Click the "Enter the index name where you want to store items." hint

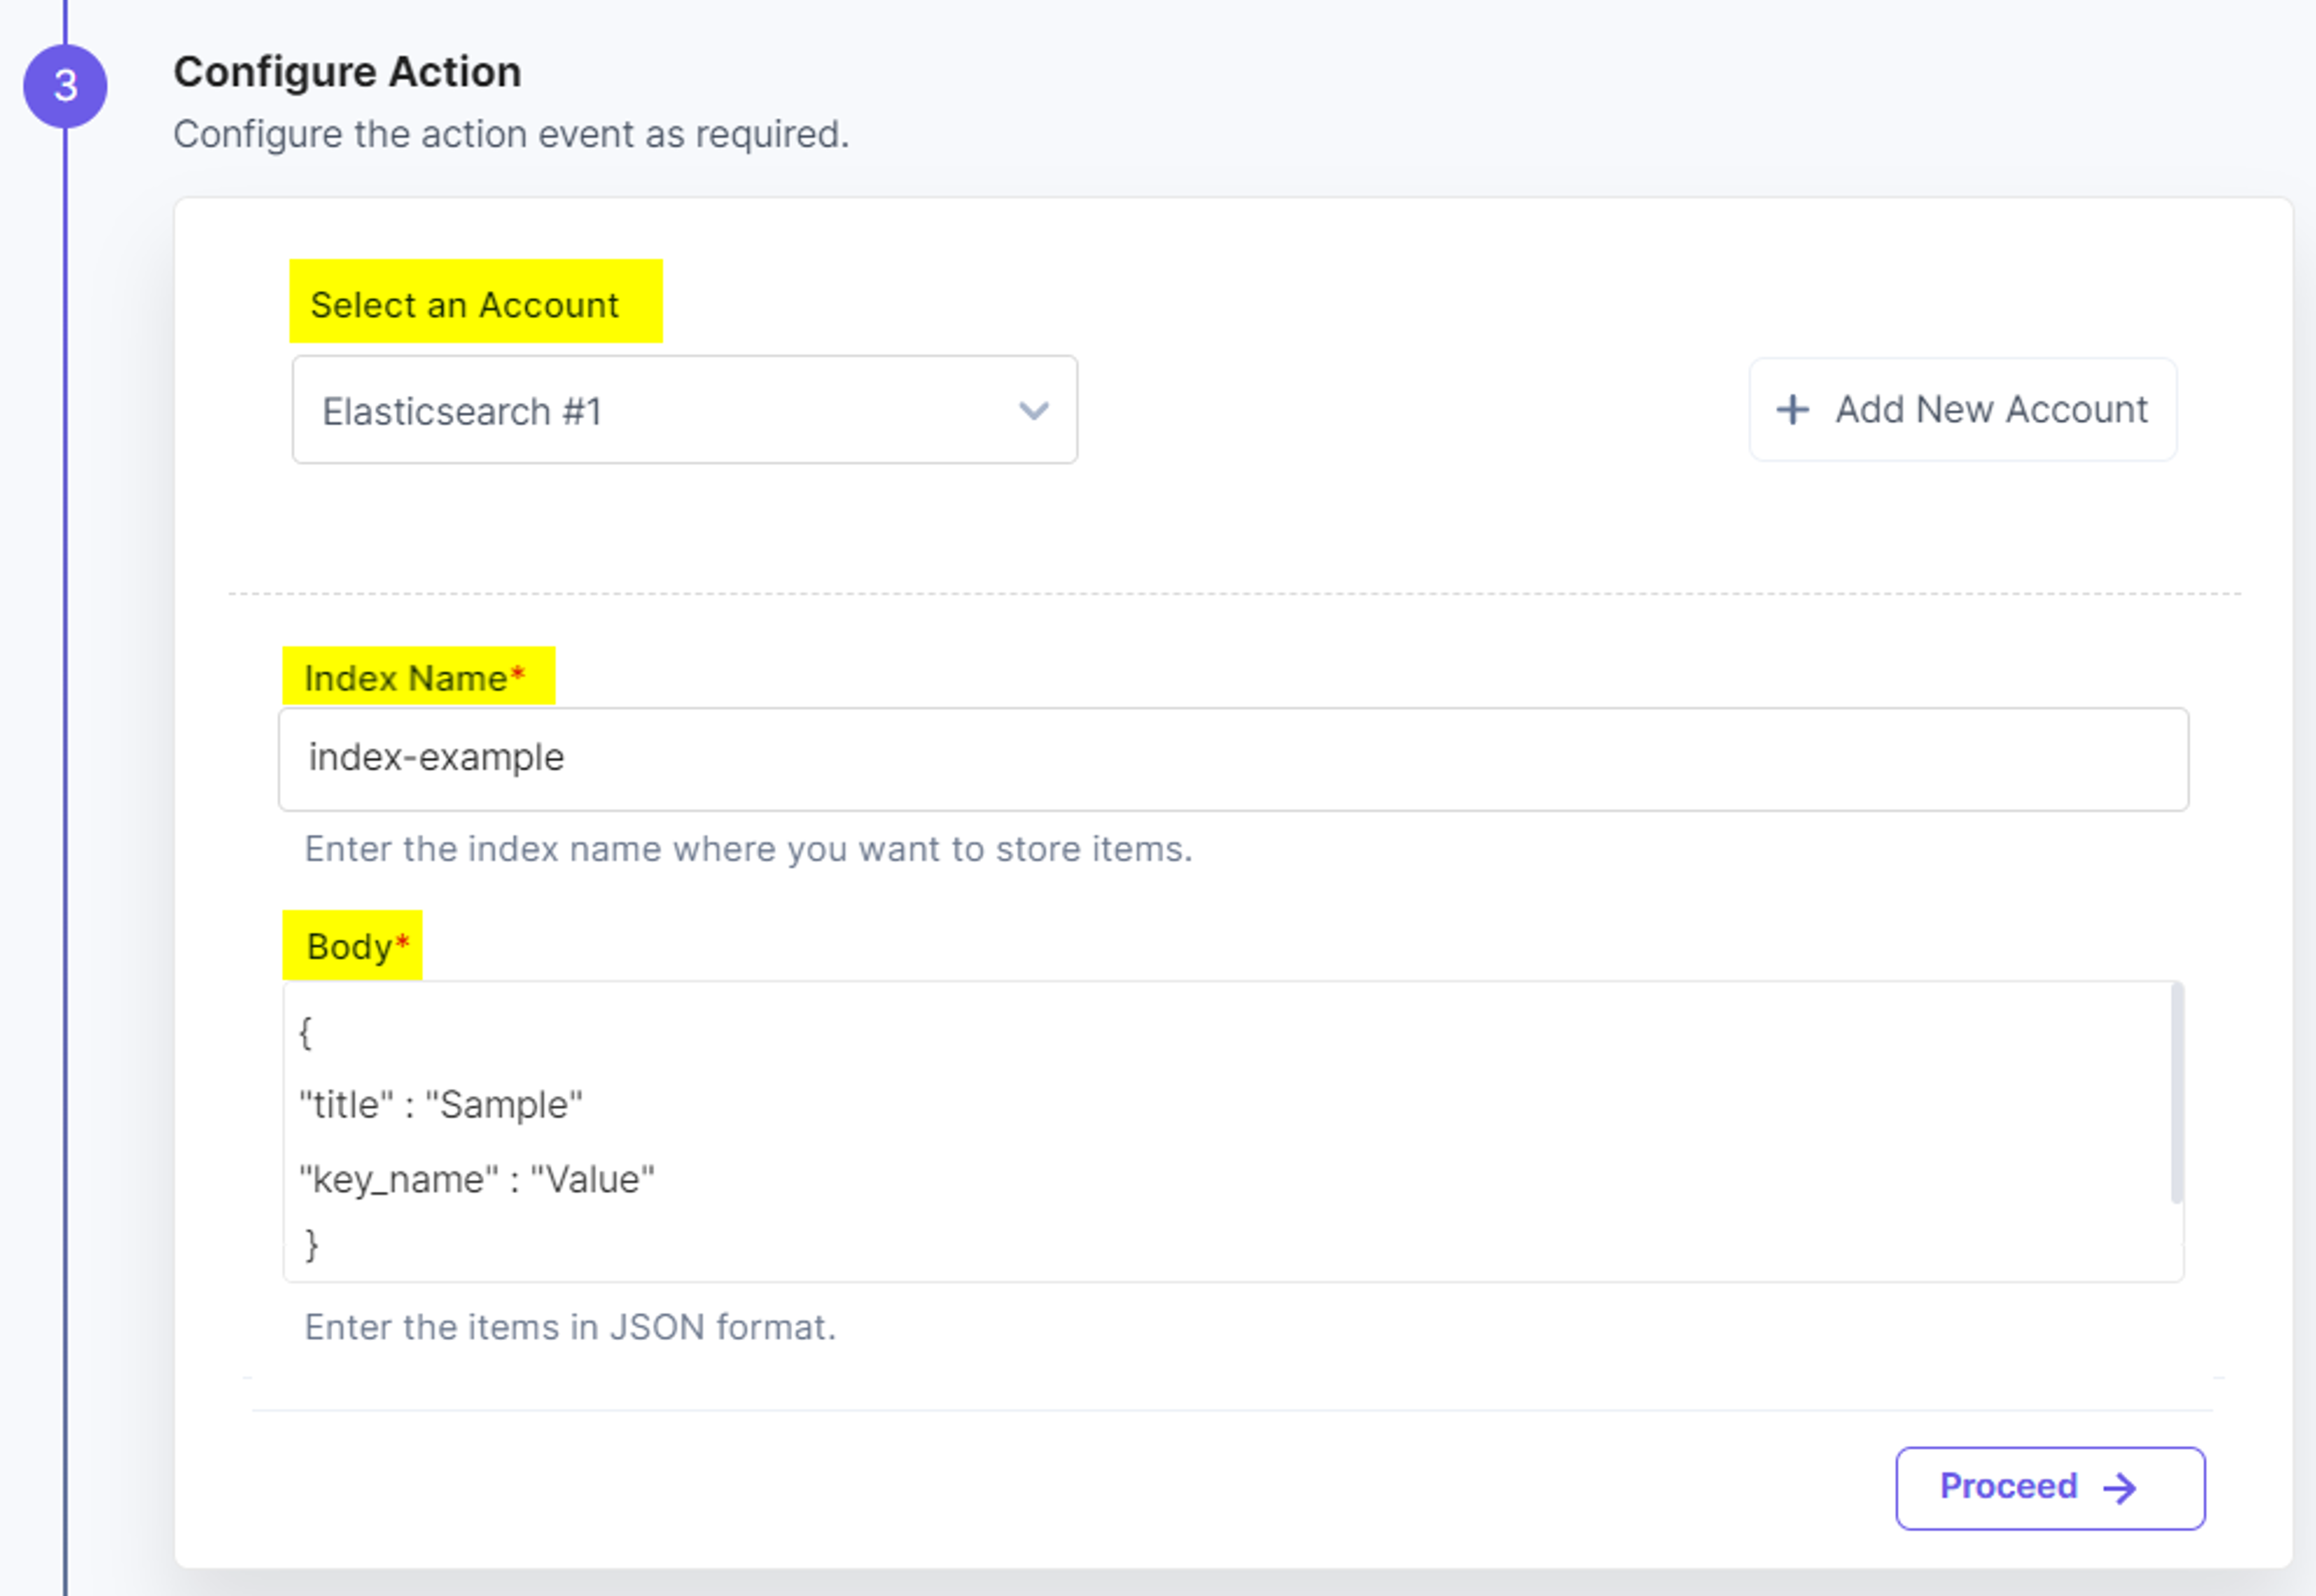(748, 849)
